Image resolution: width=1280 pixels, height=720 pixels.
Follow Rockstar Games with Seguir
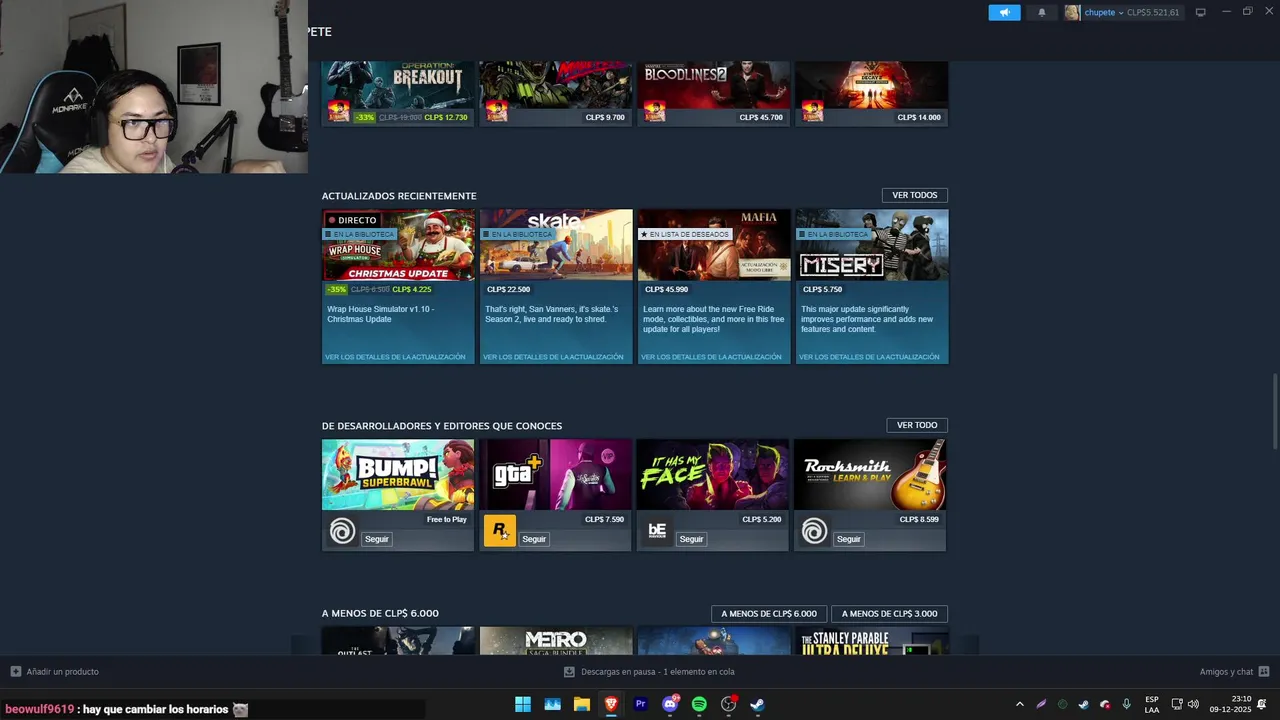pyautogui.click(x=534, y=539)
